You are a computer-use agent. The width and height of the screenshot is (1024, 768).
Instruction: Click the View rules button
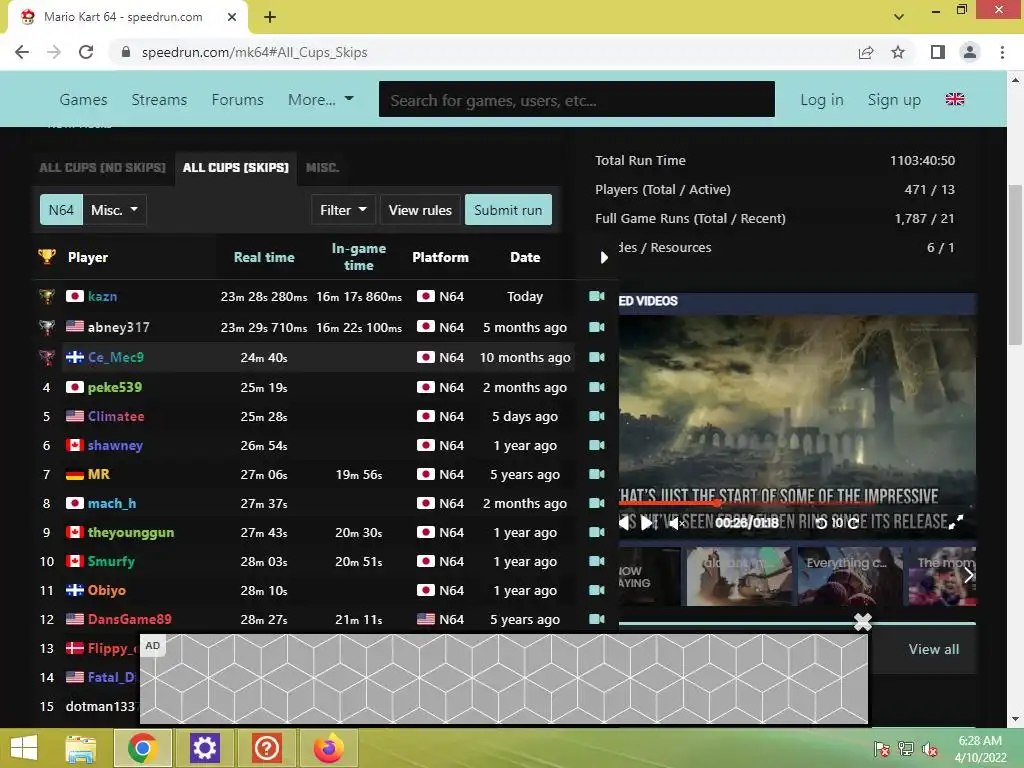click(x=420, y=210)
